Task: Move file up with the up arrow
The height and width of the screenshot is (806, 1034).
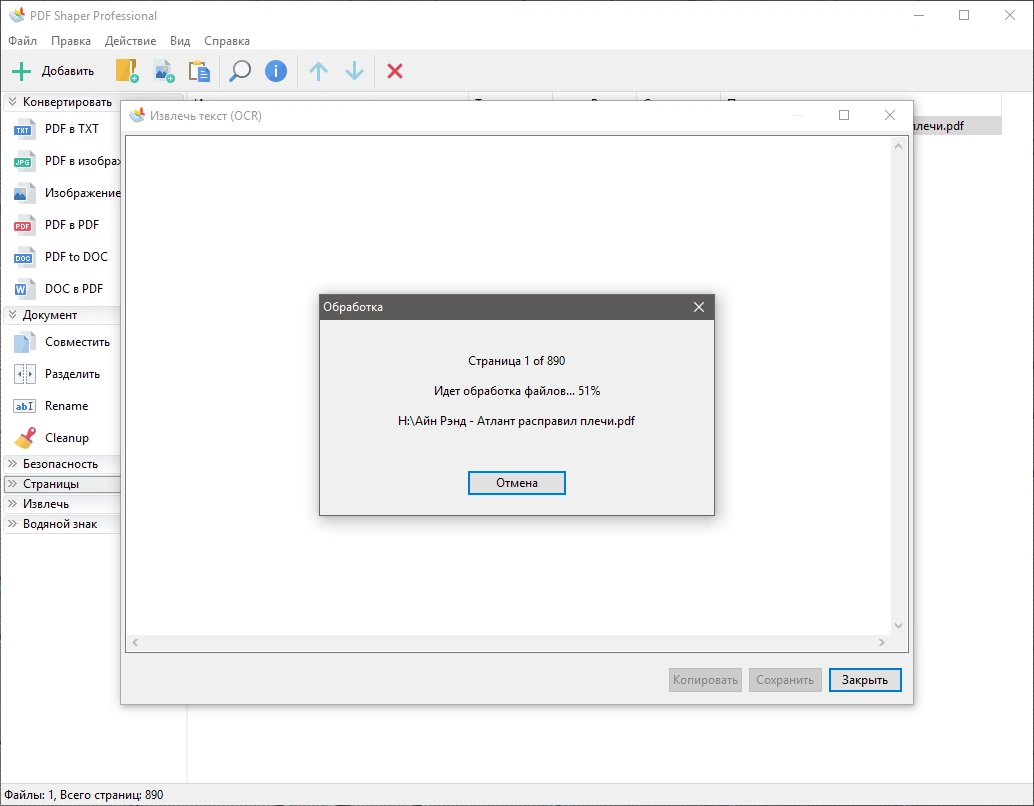Action: (319, 71)
